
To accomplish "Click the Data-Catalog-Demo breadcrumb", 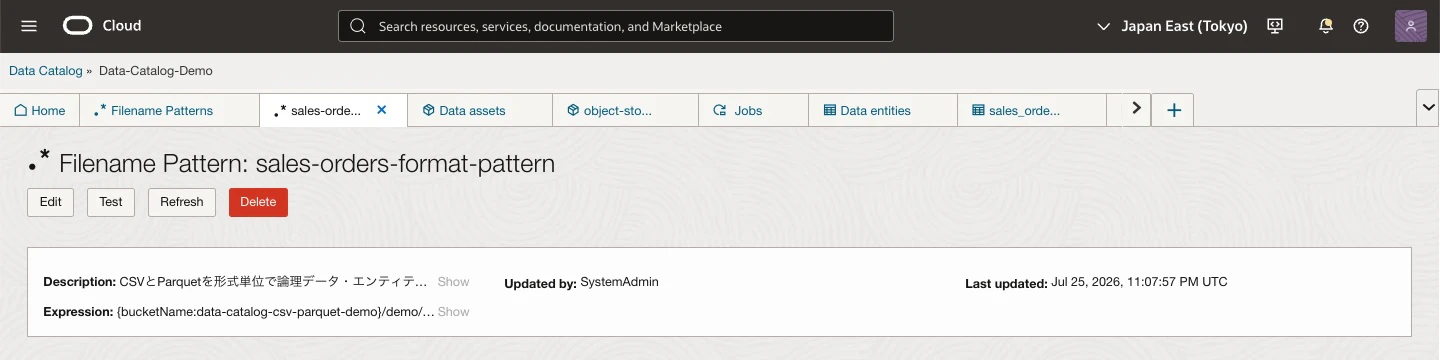I will [156, 71].
